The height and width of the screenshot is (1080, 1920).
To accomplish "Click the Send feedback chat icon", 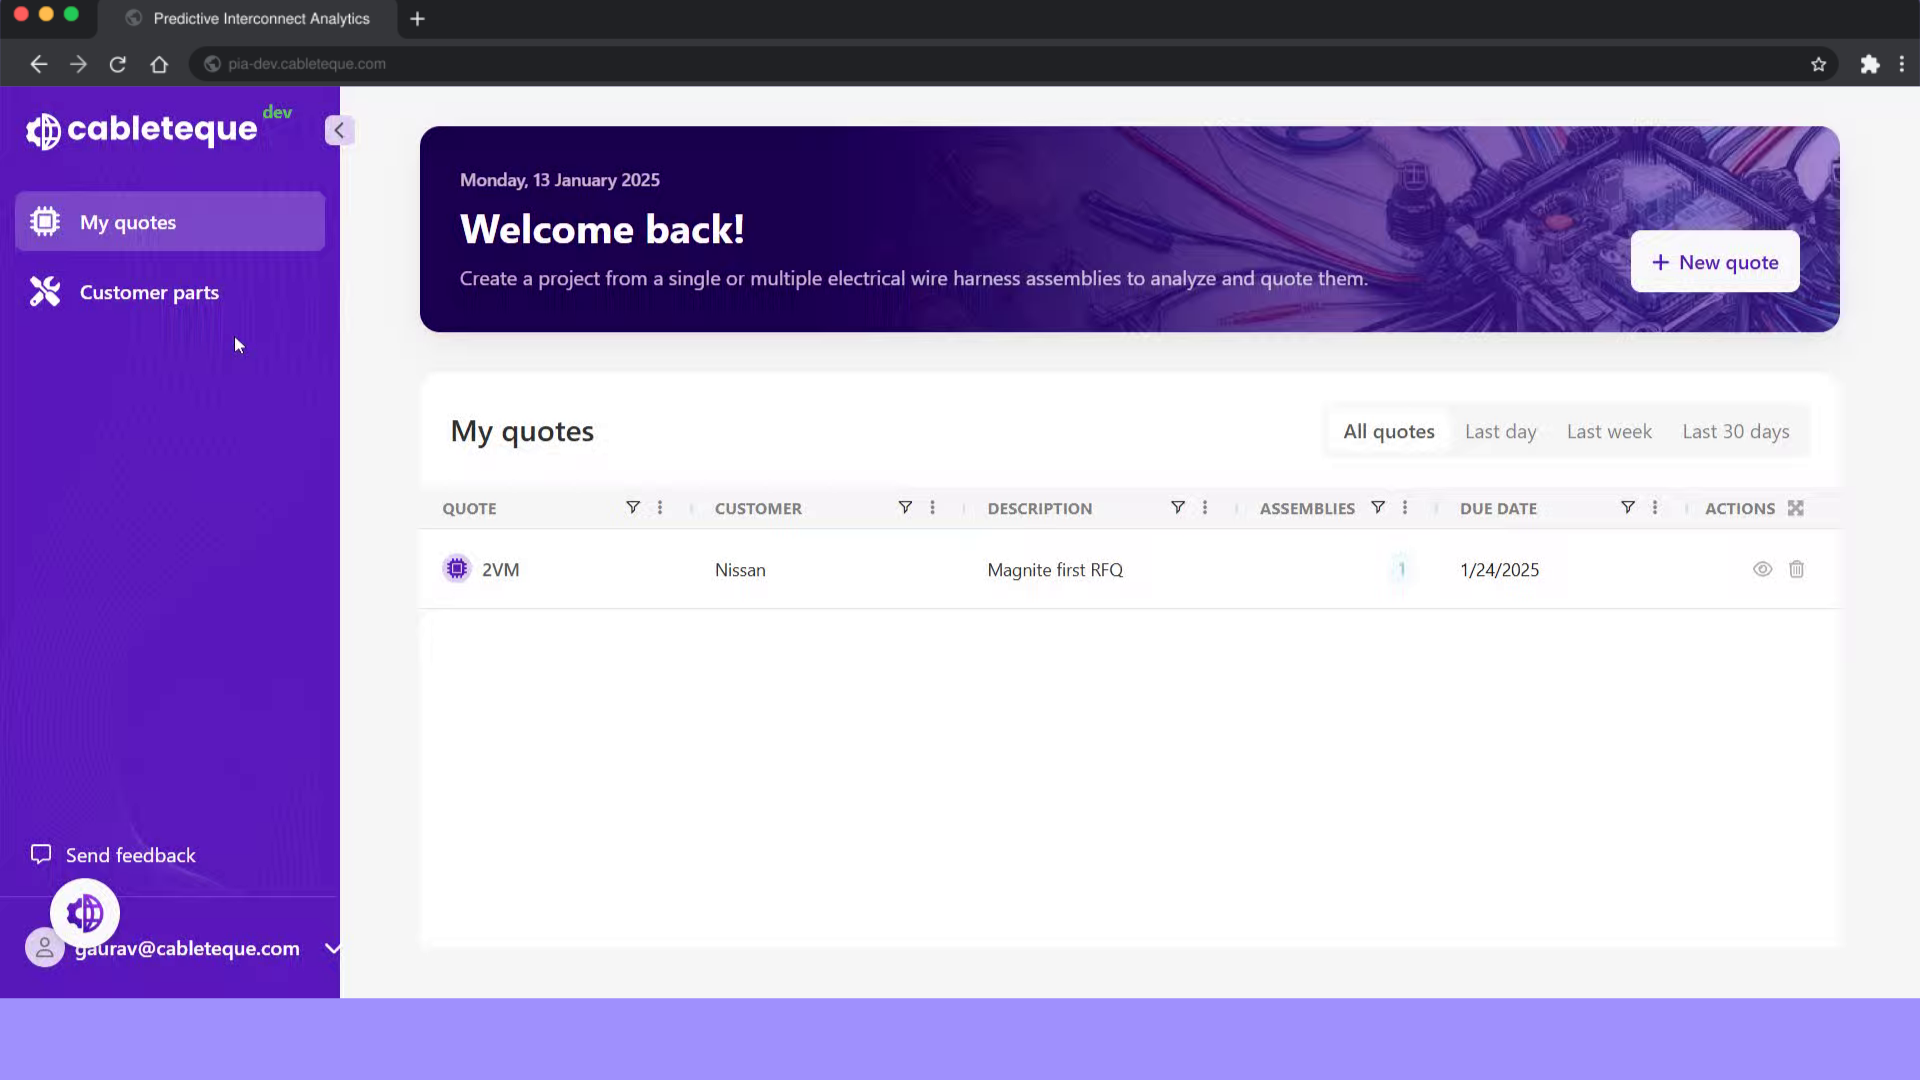I will click(41, 854).
